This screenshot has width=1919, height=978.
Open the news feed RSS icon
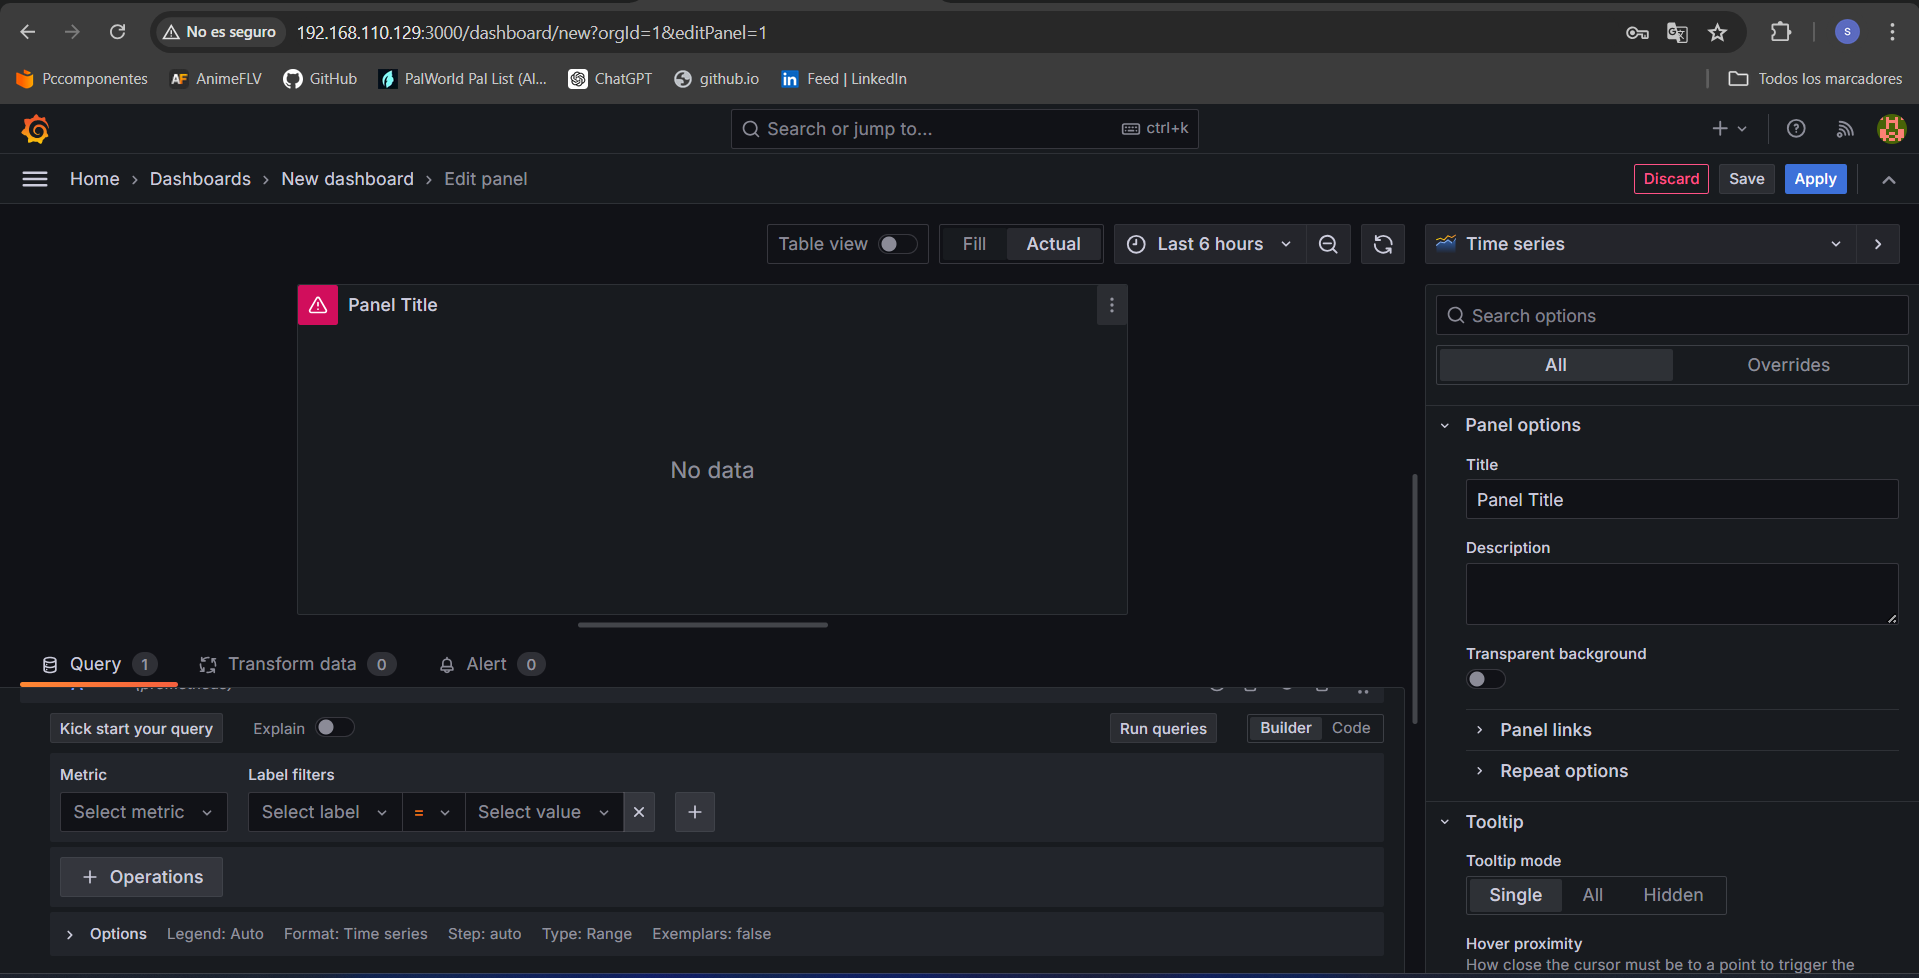(1845, 129)
